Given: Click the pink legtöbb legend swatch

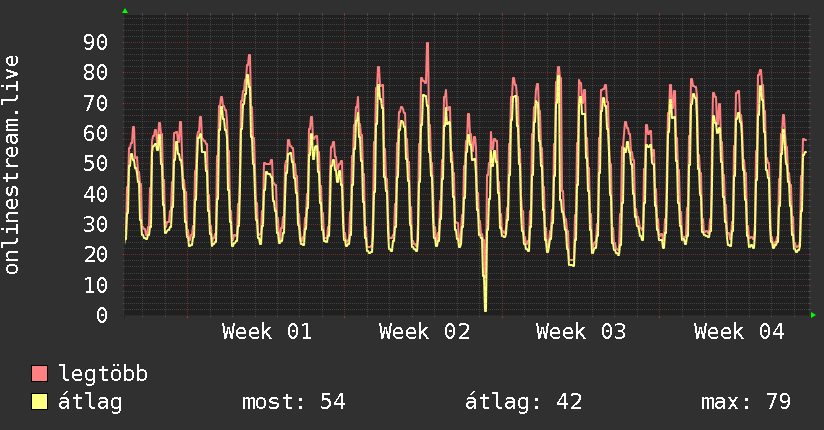Looking at the screenshot, I should [39, 373].
